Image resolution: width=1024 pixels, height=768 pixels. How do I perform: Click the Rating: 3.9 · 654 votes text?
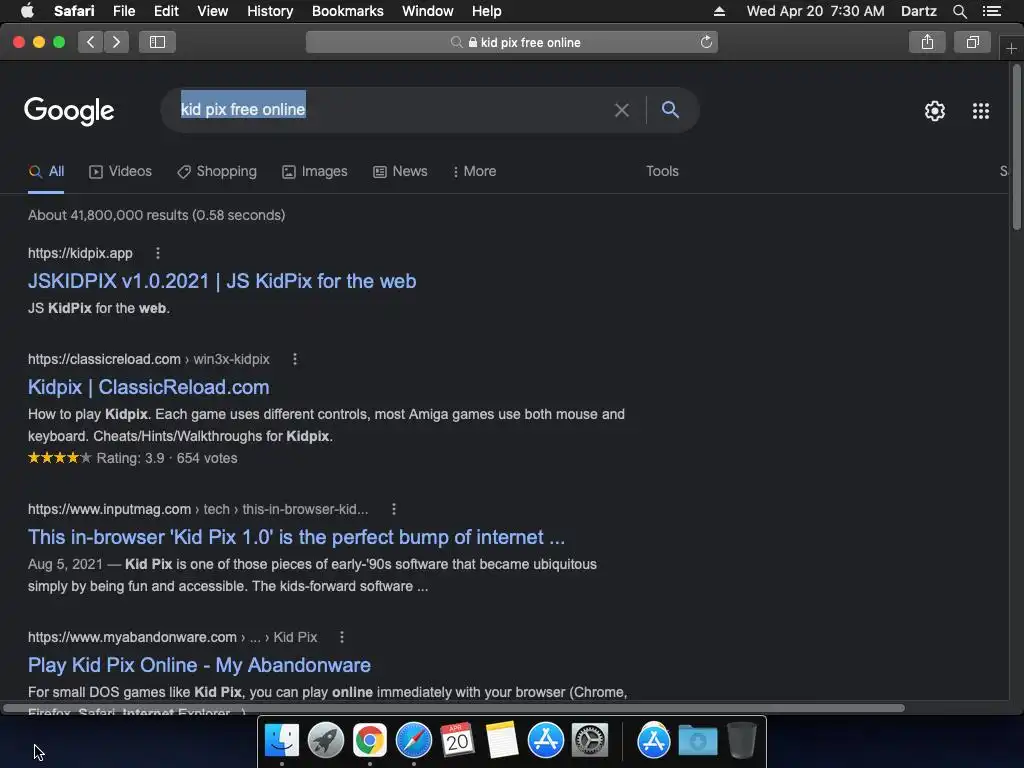coord(167,458)
